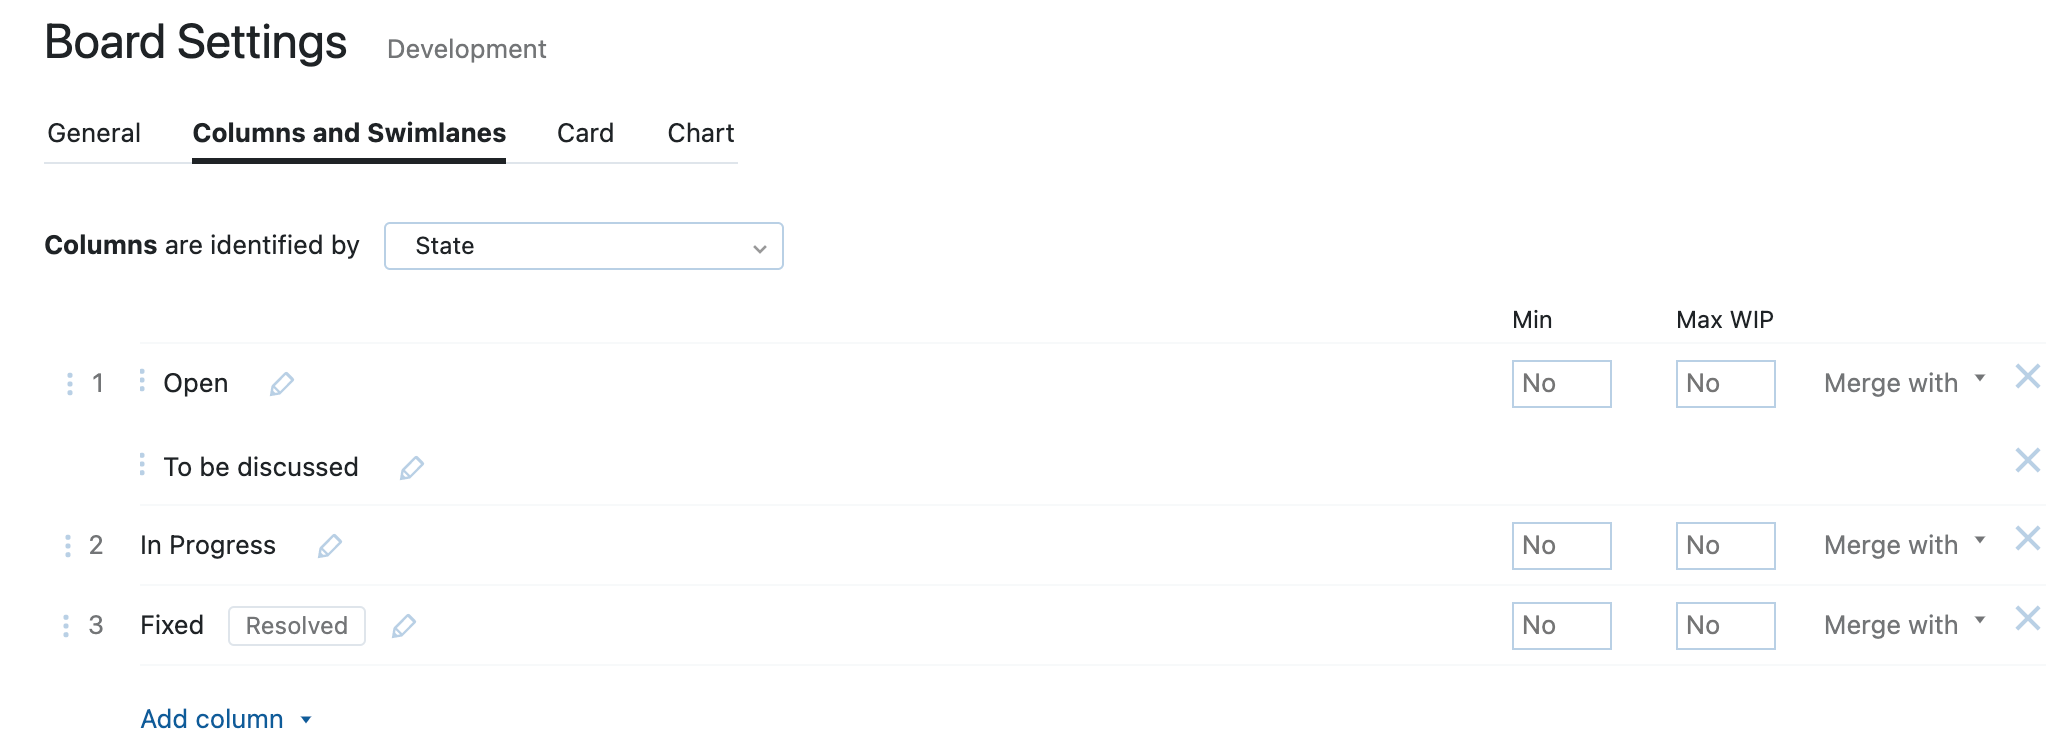Viewport: 2066px width, 754px height.
Task: Click drag handle of Fixed row
Action: 66,626
